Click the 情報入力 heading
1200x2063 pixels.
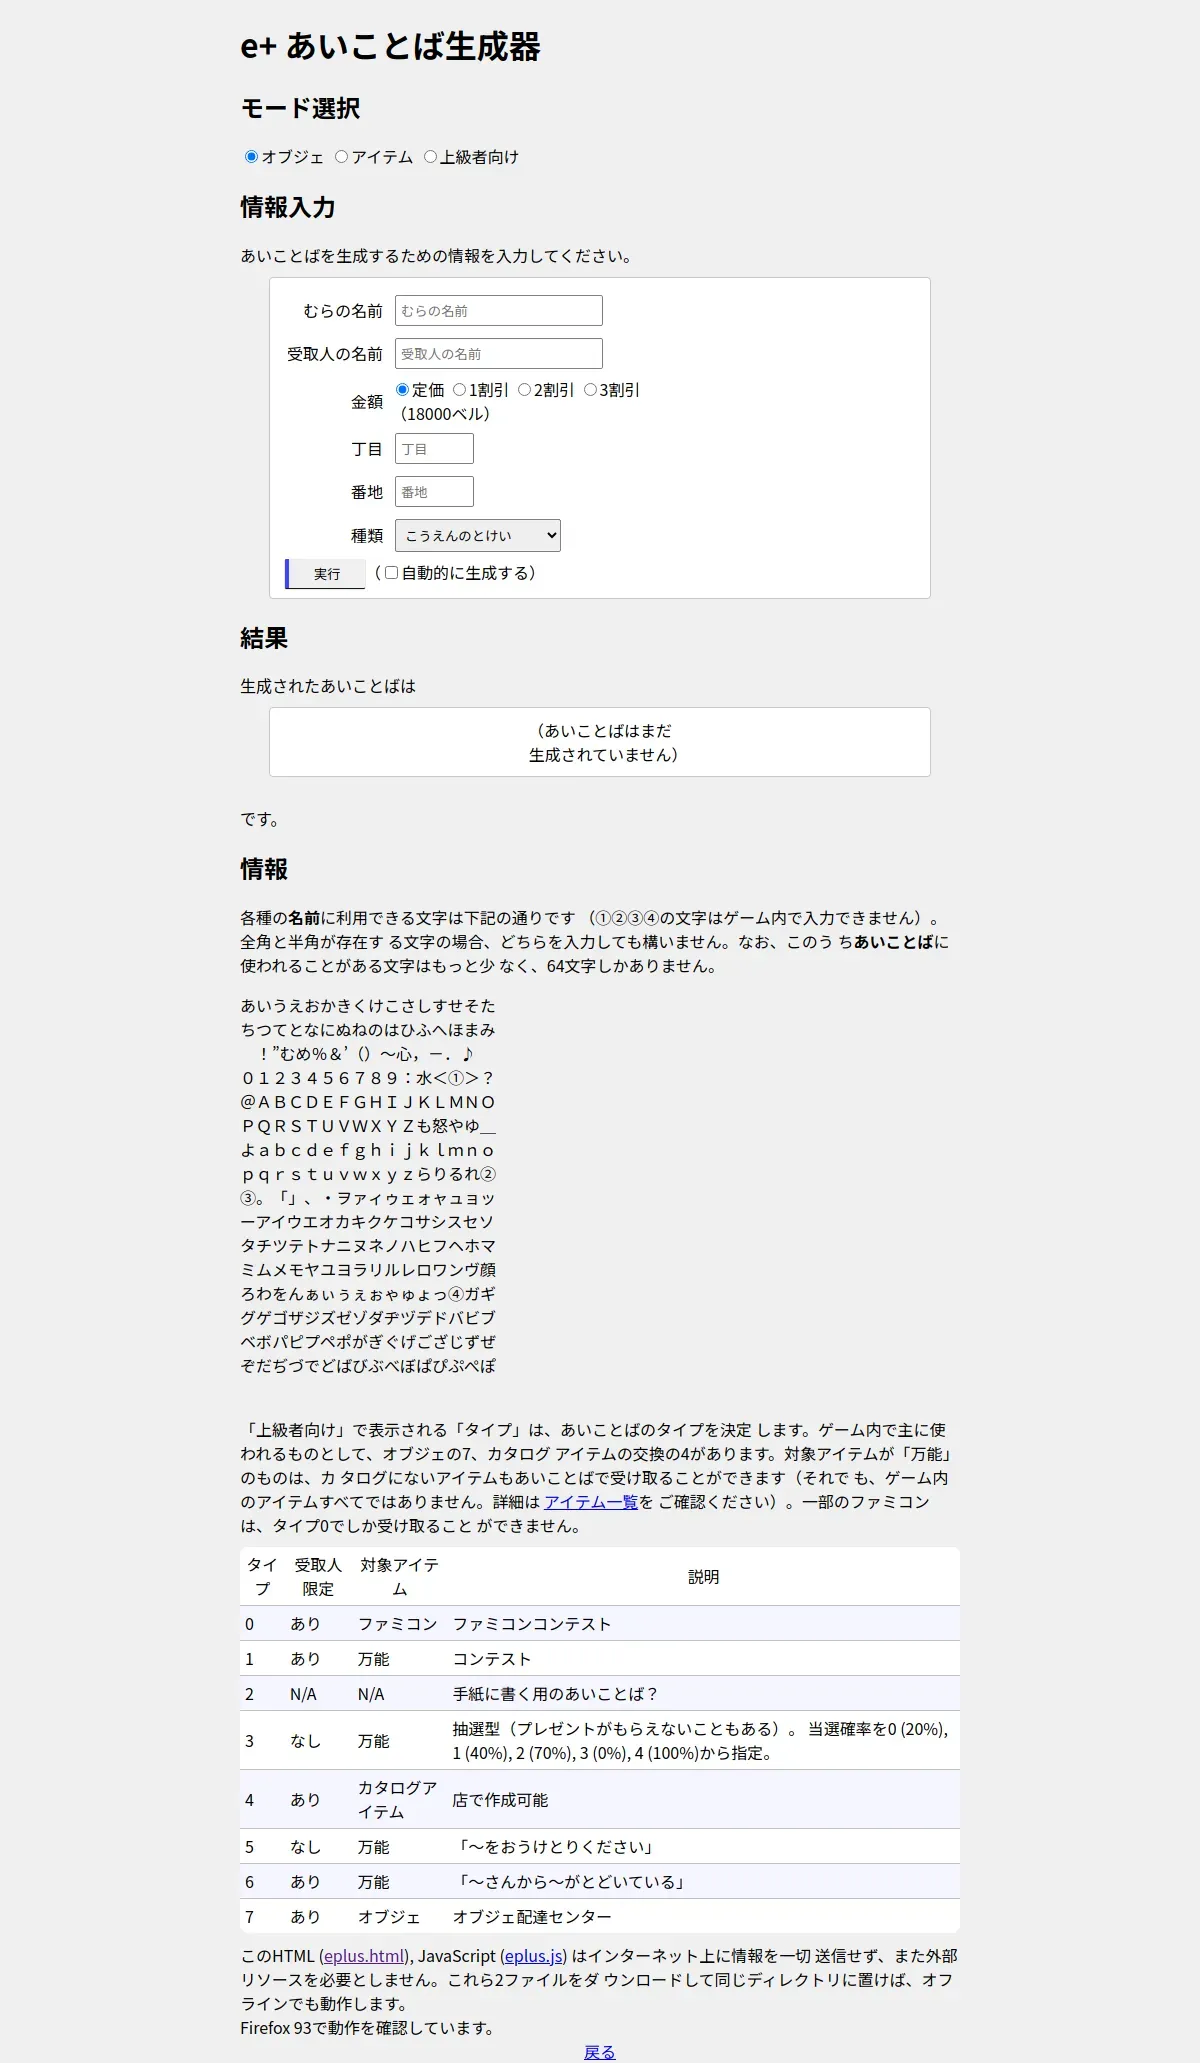click(288, 207)
